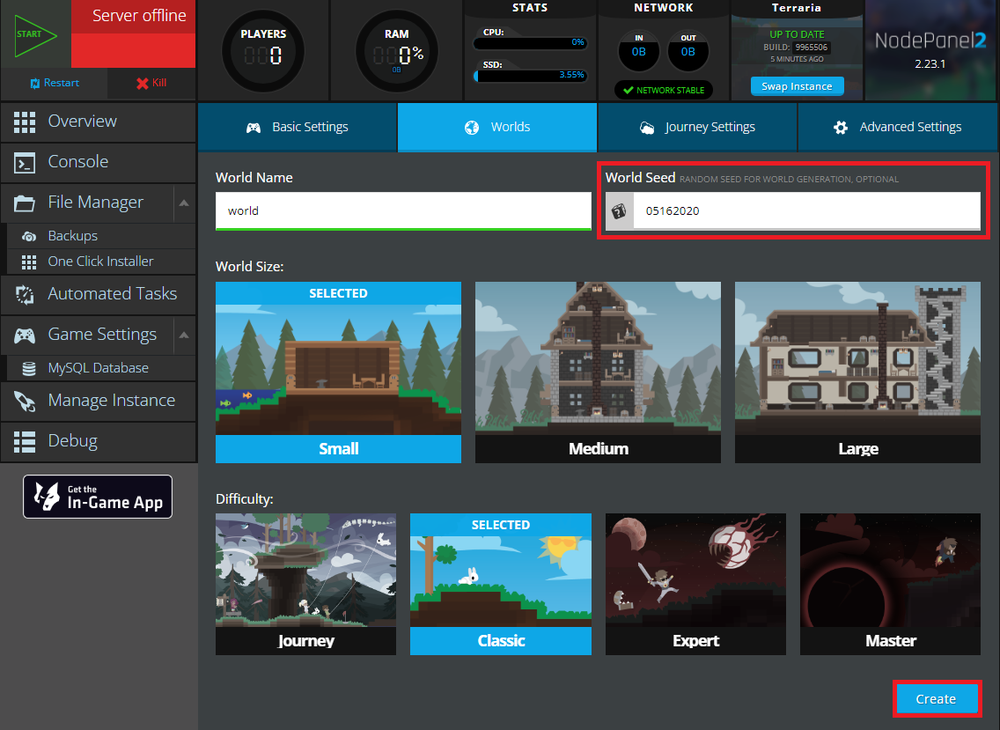Click the Create button
The height and width of the screenshot is (730, 1000).
(935, 699)
